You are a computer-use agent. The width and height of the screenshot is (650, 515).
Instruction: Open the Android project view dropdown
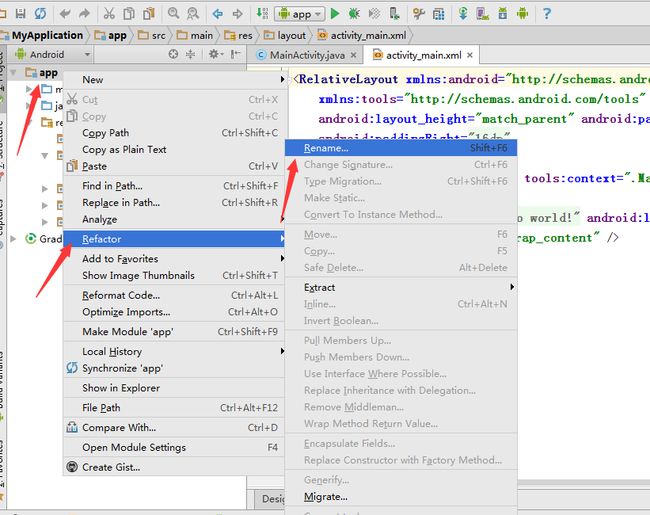pyautogui.click(x=52, y=54)
